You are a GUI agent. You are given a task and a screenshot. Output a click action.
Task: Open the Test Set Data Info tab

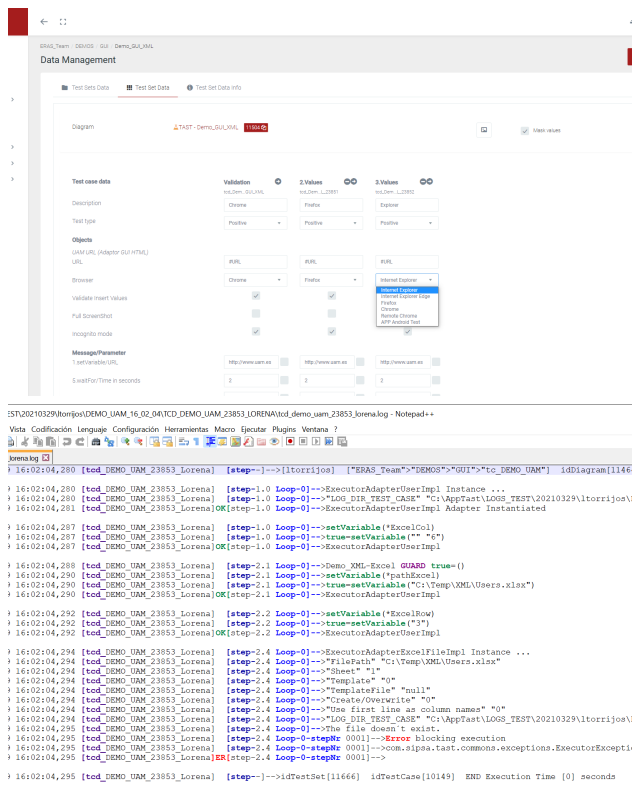[213, 88]
